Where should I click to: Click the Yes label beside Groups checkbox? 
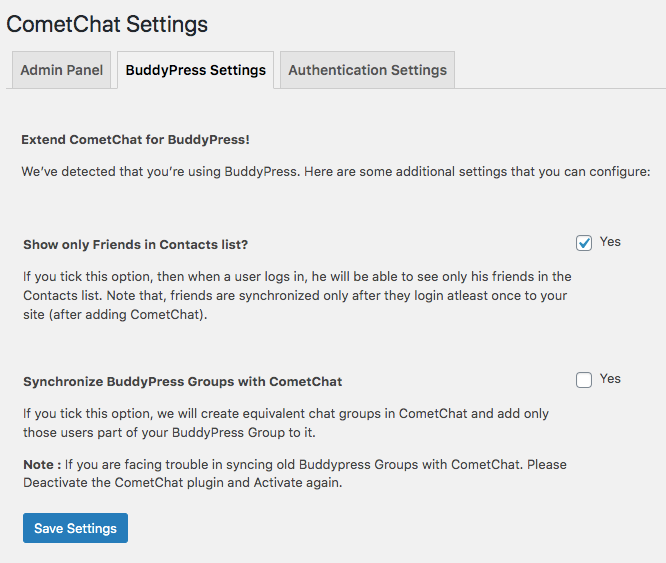click(x=610, y=379)
